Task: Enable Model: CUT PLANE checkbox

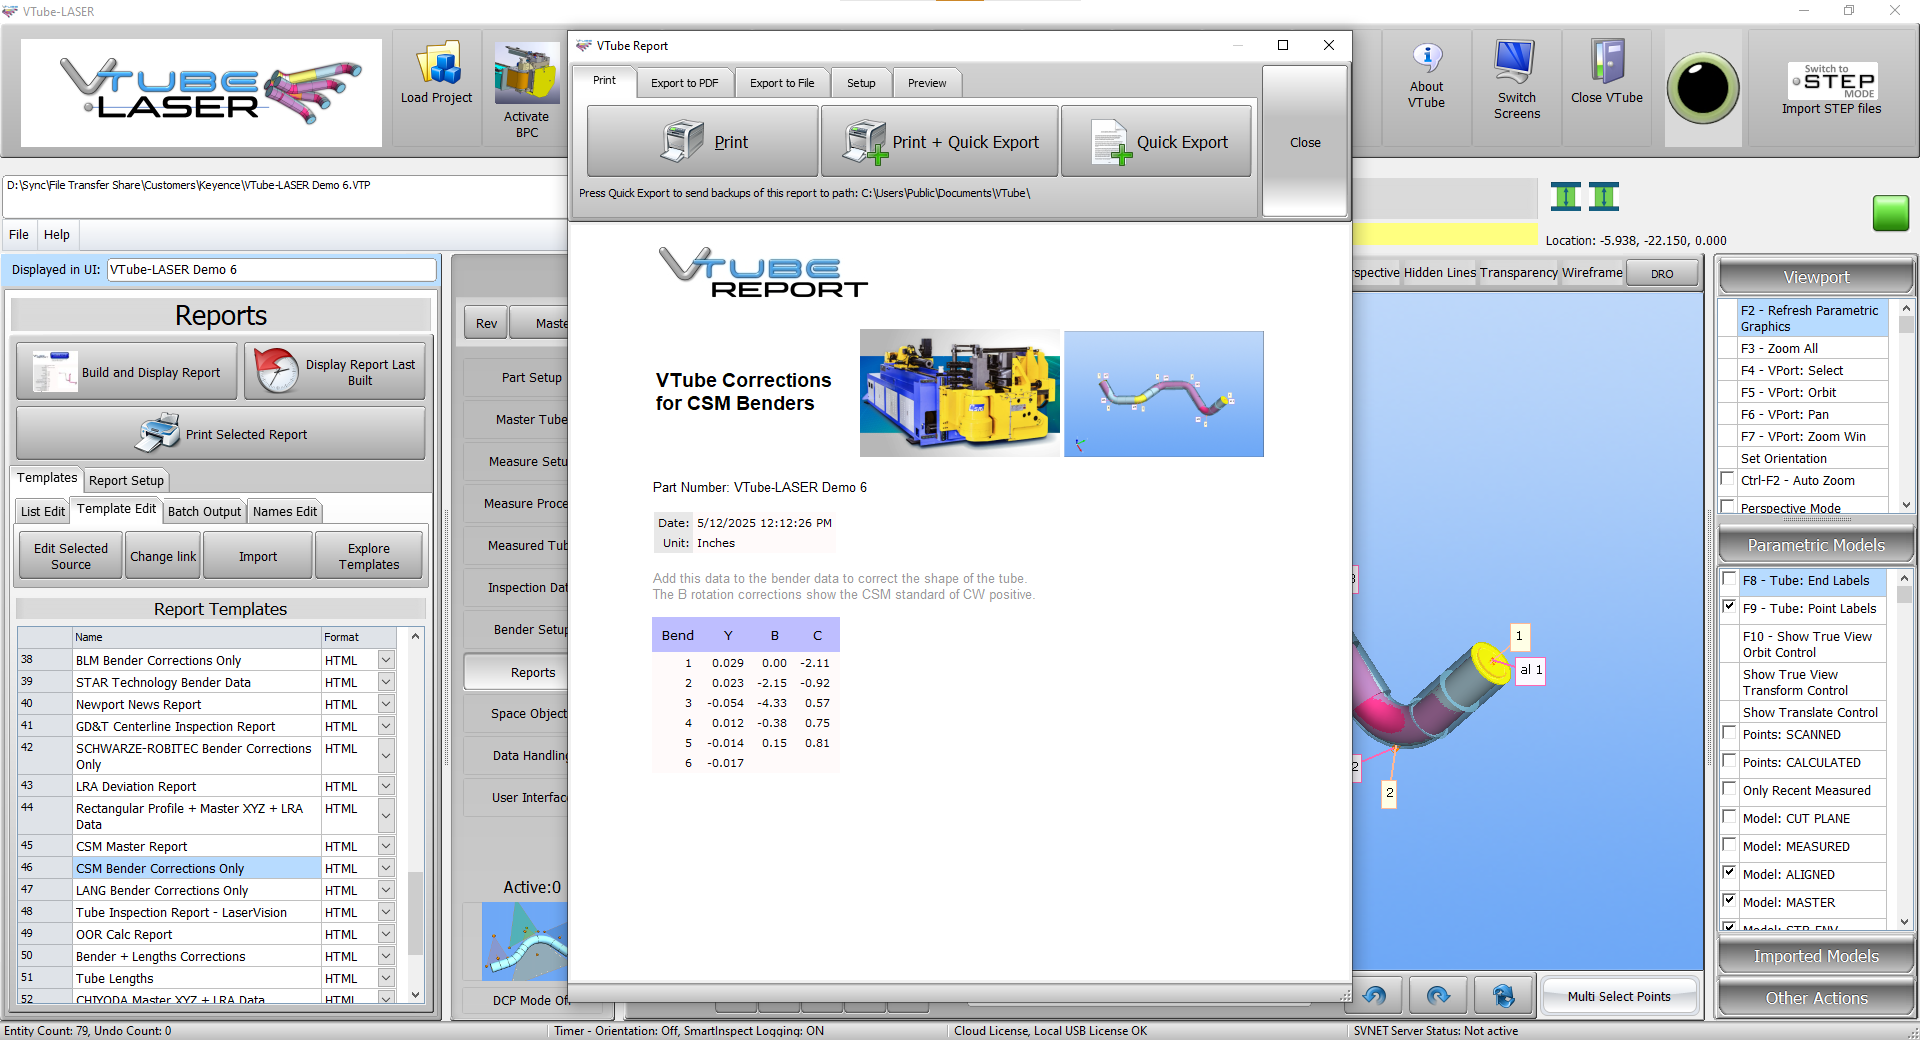Action: [1729, 817]
